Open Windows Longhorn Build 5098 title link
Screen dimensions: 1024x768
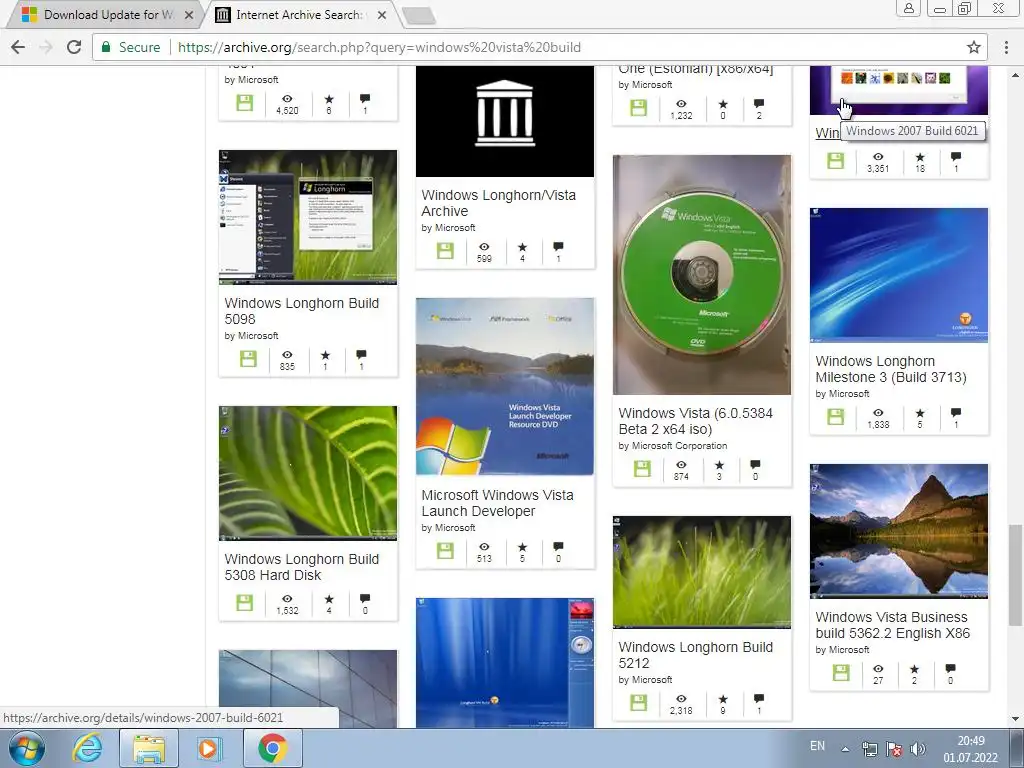pyautogui.click(x=302, y=311)
